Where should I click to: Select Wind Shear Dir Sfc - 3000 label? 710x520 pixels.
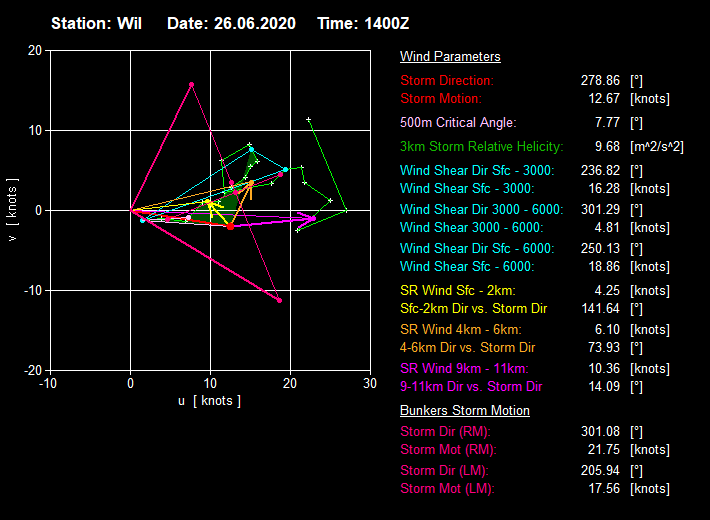coord(477,171)
